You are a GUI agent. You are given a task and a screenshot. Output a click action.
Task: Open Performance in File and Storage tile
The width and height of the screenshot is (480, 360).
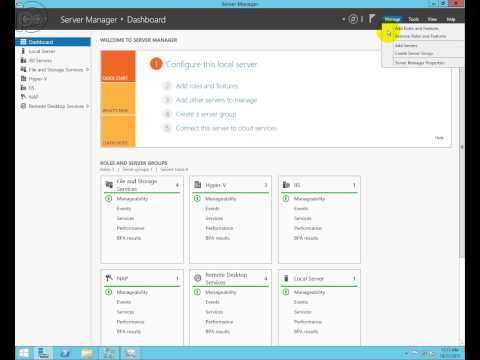pos(130,228)
